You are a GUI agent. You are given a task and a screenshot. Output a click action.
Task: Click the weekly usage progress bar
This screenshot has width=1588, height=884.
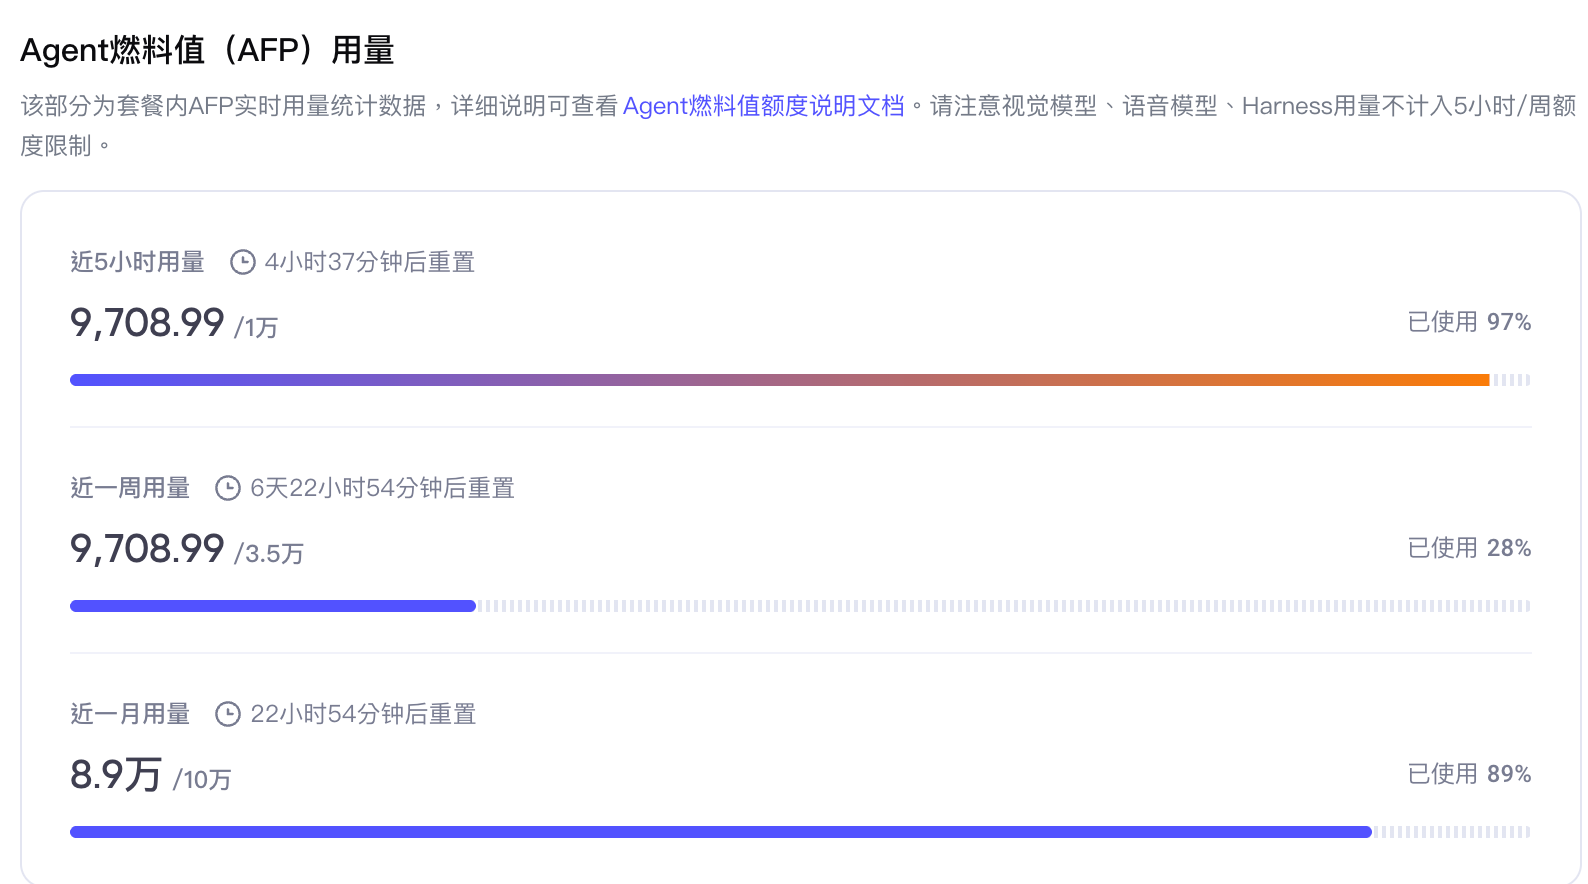tap(800, 606)
